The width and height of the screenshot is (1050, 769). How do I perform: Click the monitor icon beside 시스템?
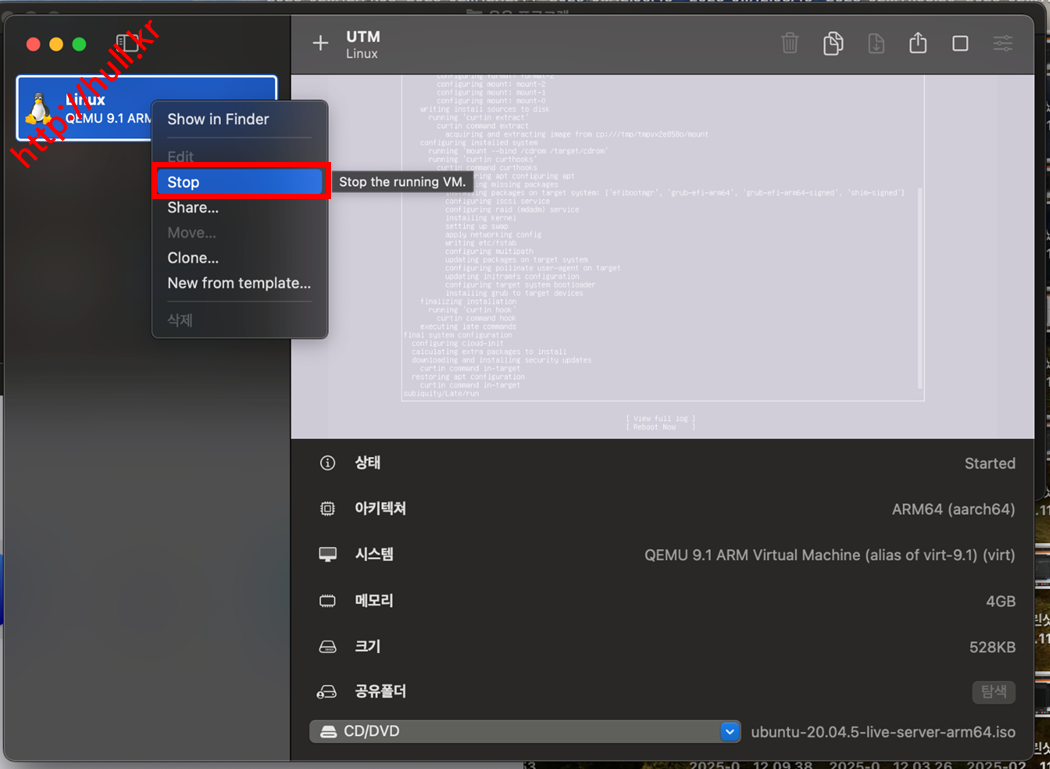pyautogui.click(x=327, y=555)
